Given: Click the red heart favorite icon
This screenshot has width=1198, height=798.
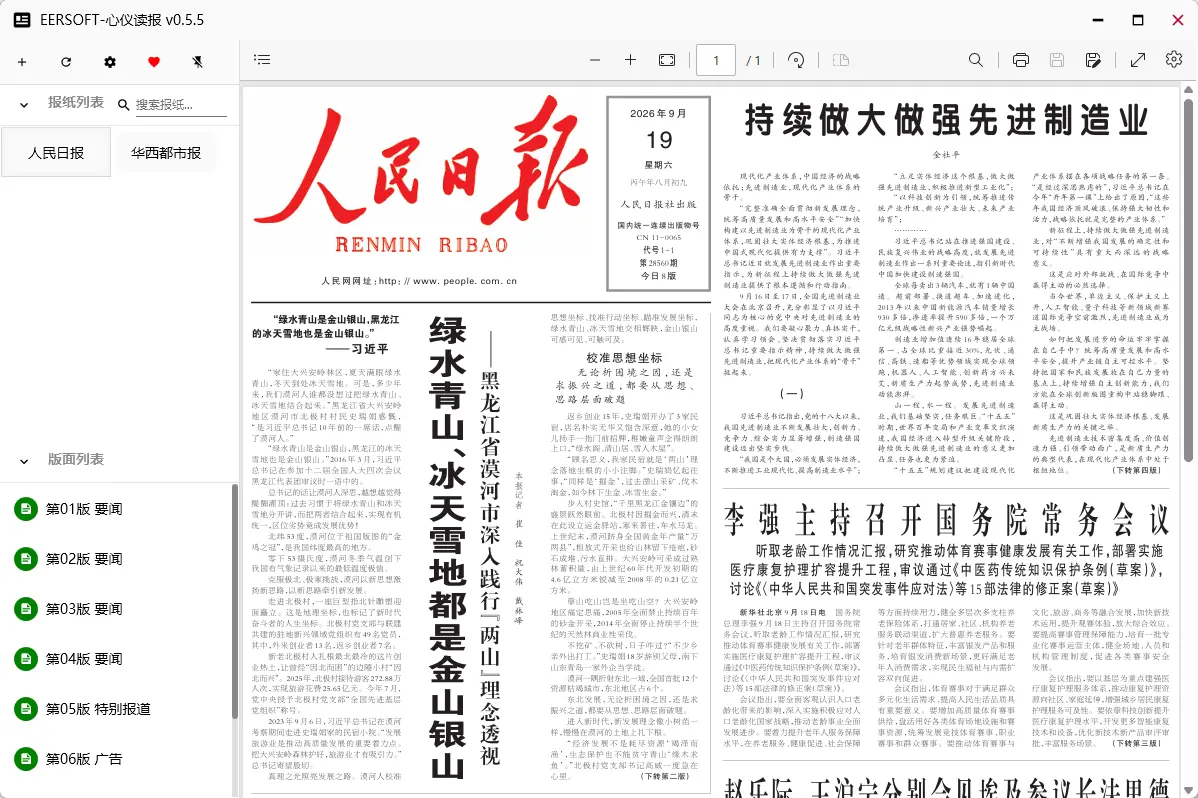Looking at the screenshot, I should pyautogui.click(x=154, y=62).
